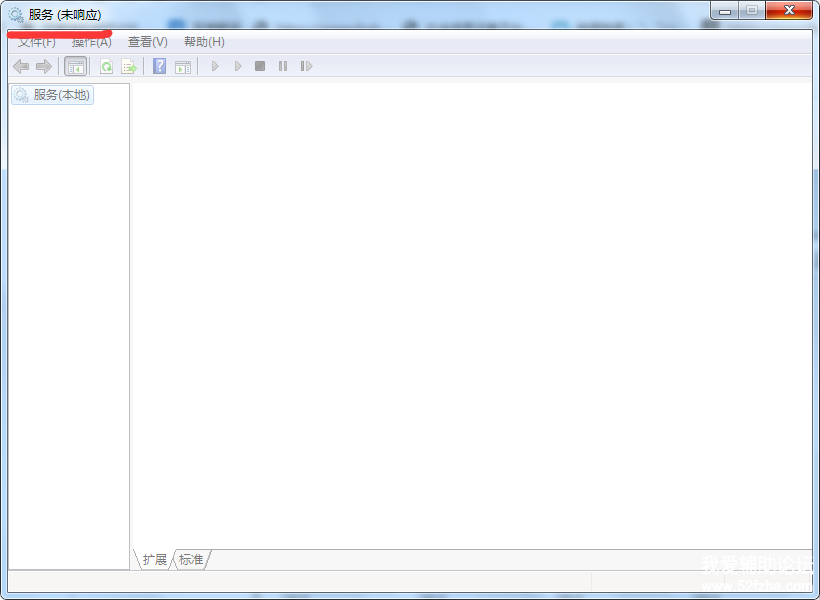Click the Start Service play icon

tap(214, 66)
